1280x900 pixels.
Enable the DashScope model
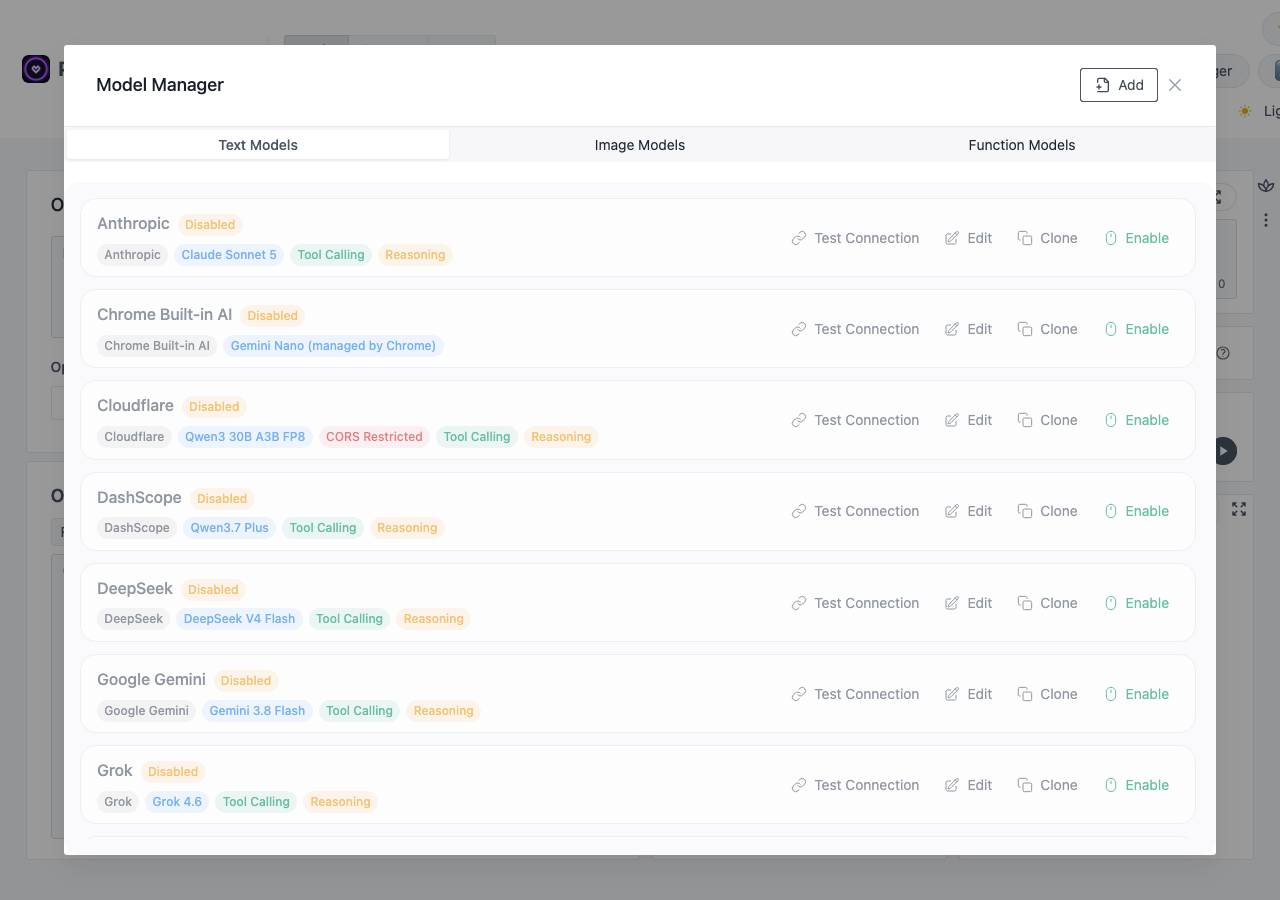coord(1137,511)
